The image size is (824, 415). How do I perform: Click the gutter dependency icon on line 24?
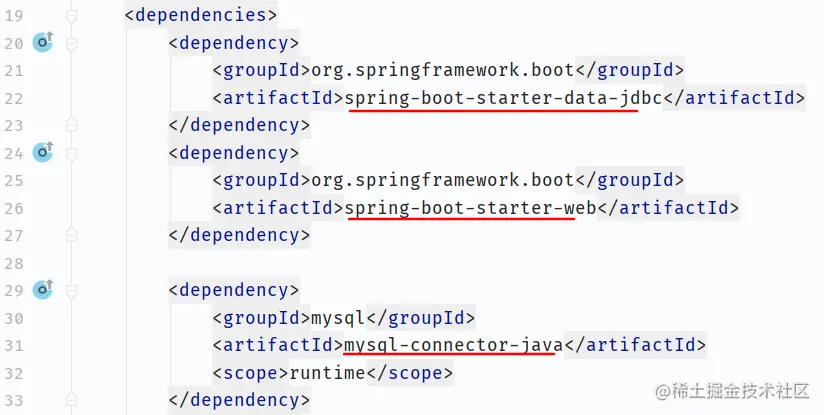pos(43,152)
